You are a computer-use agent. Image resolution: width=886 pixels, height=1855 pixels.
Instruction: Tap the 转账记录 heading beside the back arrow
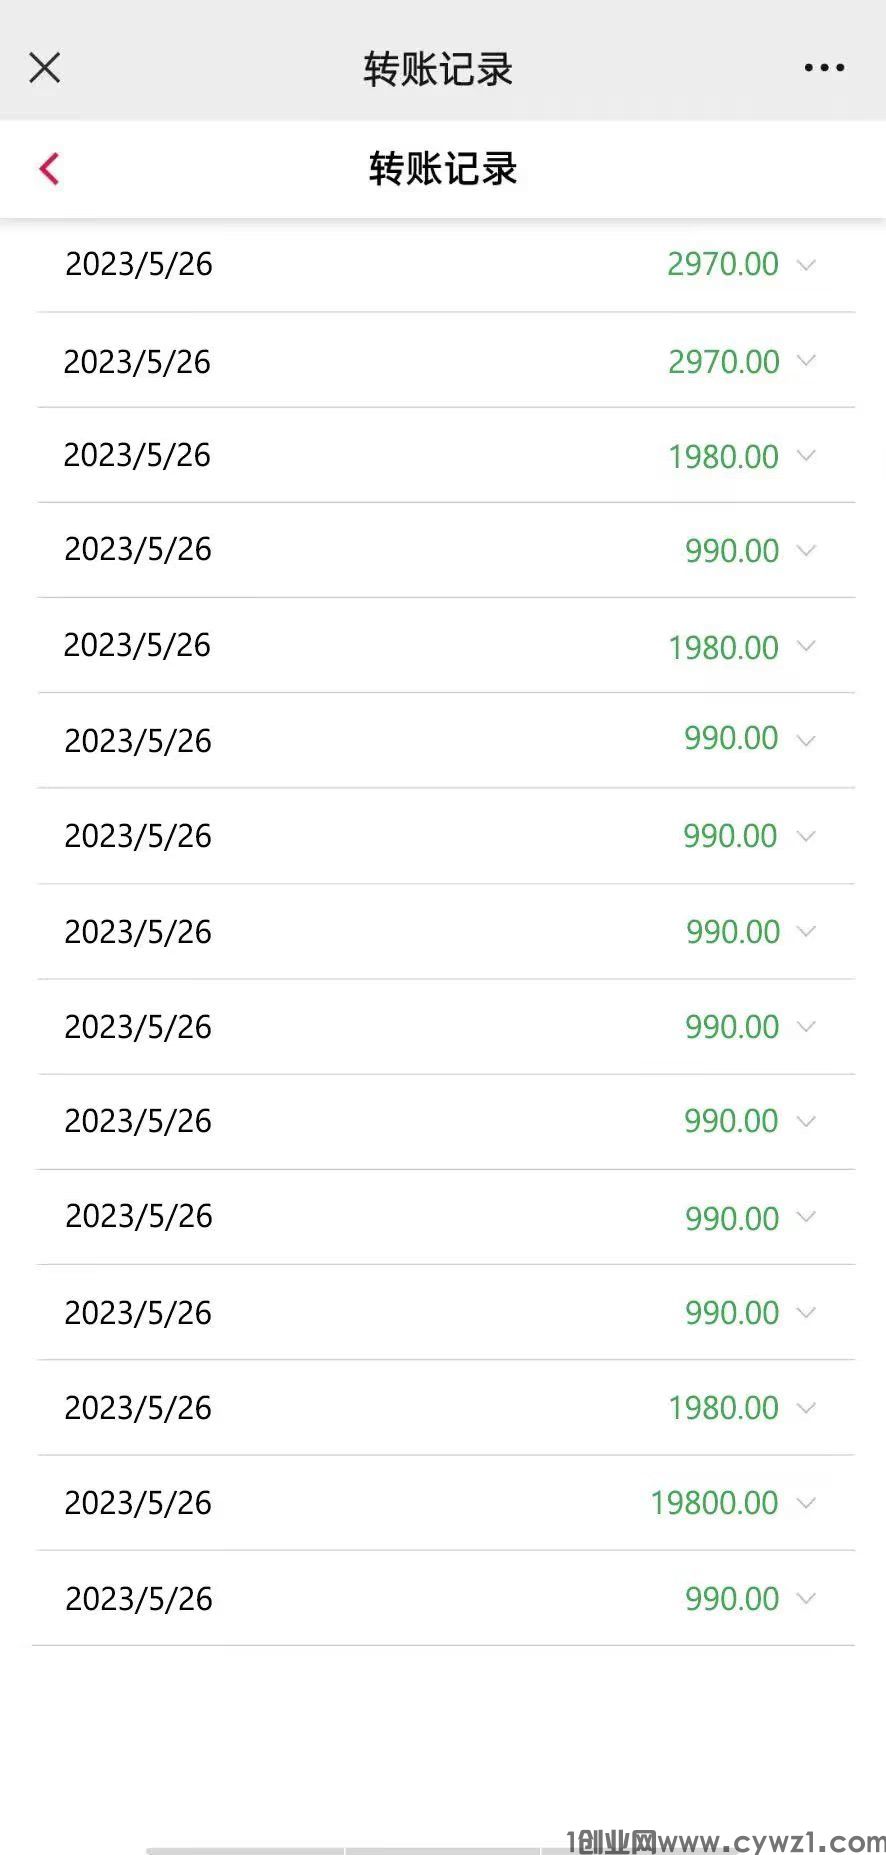443,169
